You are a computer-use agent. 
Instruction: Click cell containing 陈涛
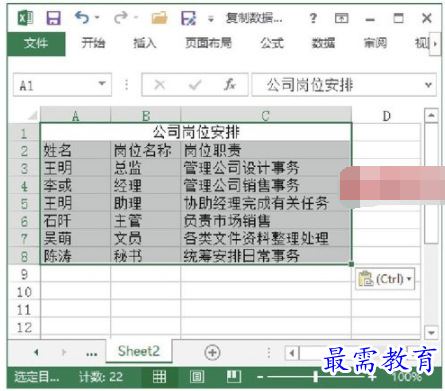pos(75,256)
